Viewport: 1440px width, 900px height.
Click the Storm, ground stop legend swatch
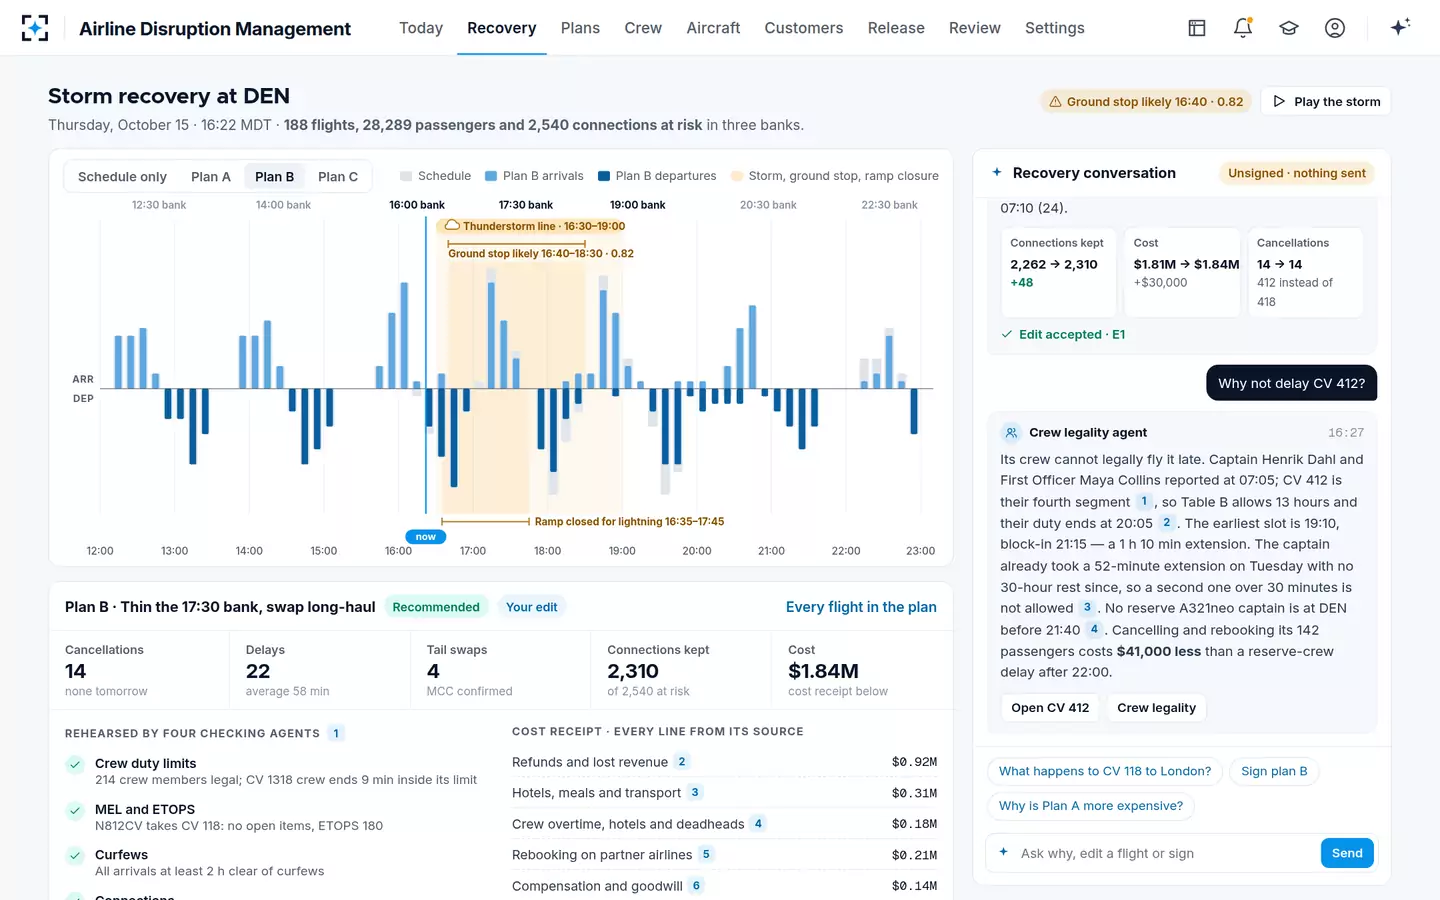pyautogui.click(x=737, y=176)
